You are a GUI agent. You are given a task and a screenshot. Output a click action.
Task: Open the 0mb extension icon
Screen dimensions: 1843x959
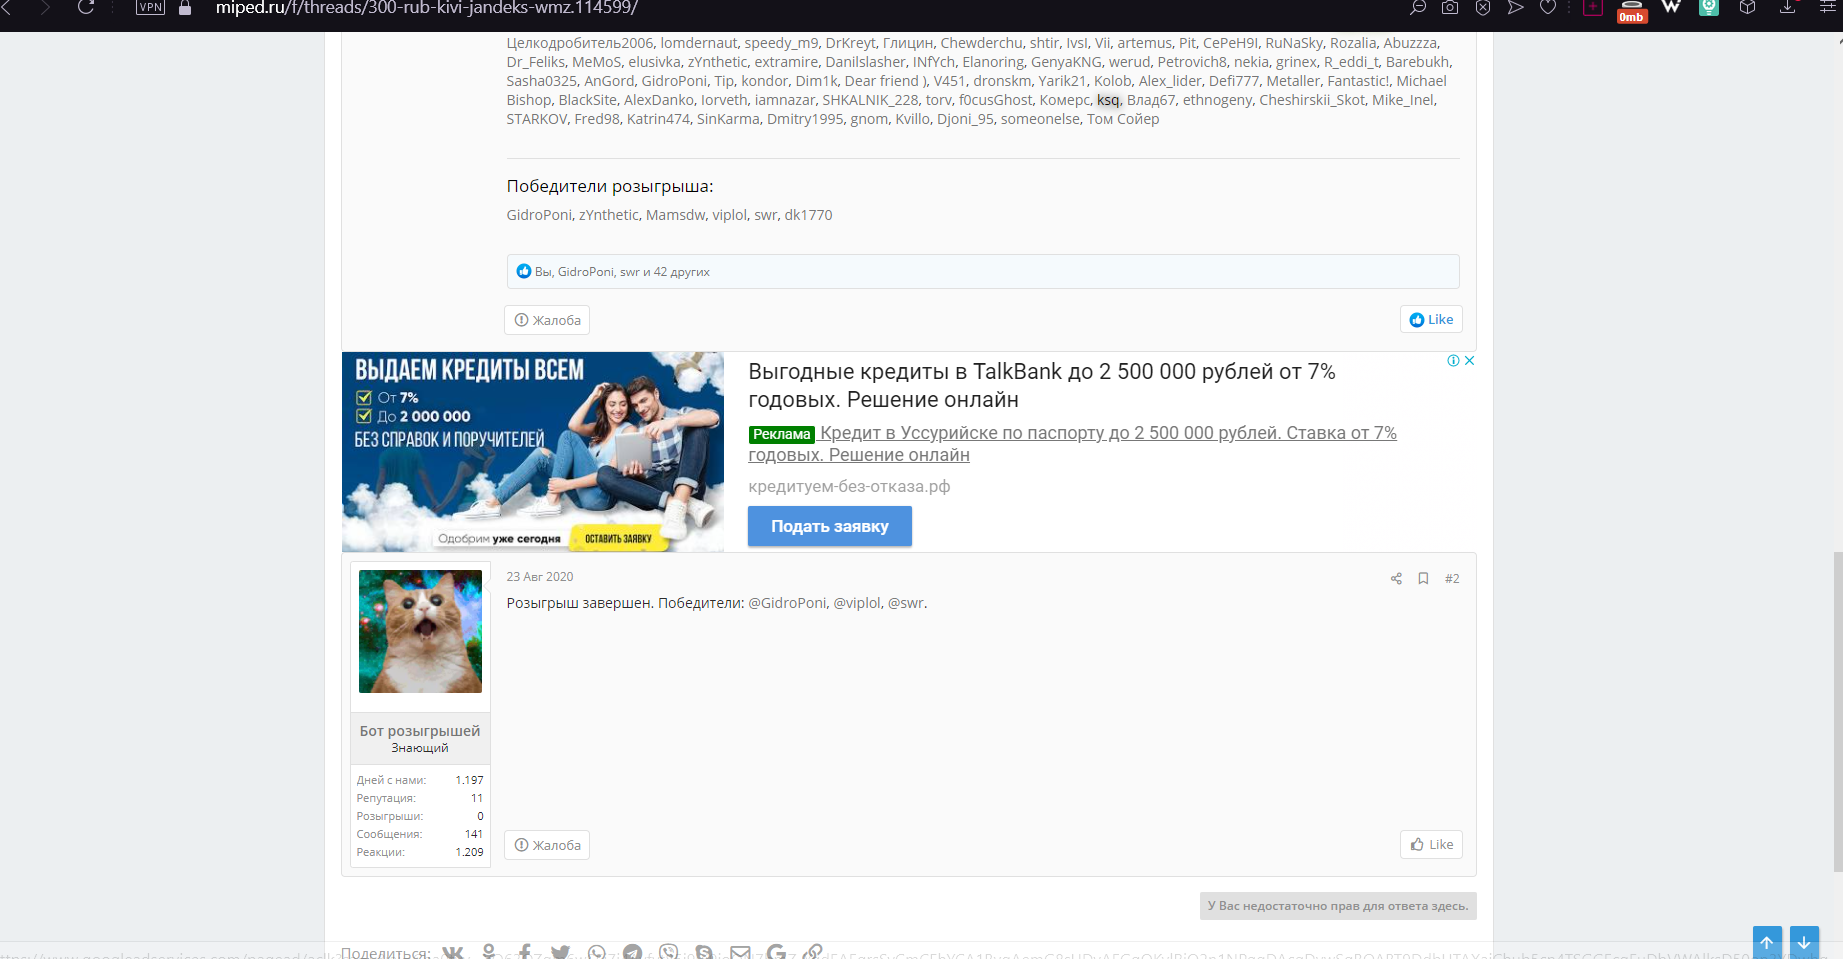click(1632, 11)
